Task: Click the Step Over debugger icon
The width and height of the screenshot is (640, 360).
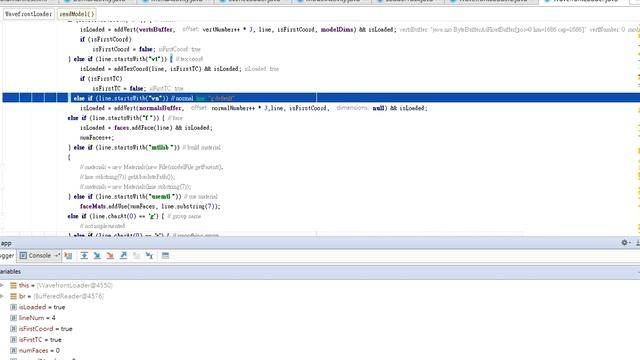Action: pos(84,256)
